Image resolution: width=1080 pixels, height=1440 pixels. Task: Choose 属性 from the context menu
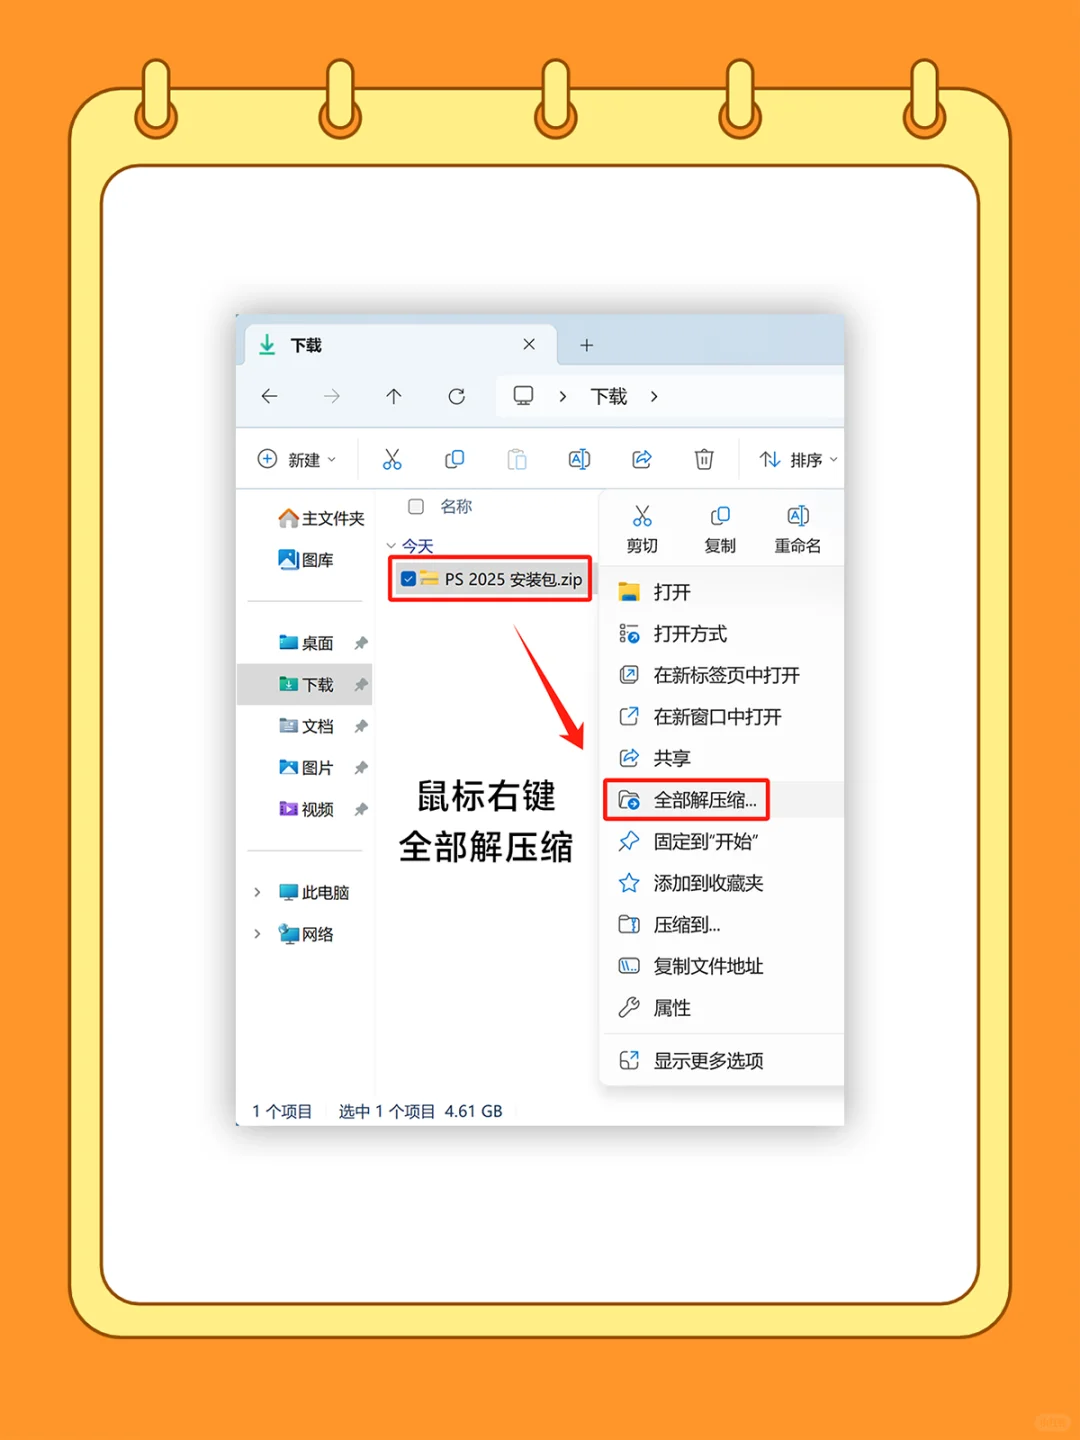(671, 1007)
